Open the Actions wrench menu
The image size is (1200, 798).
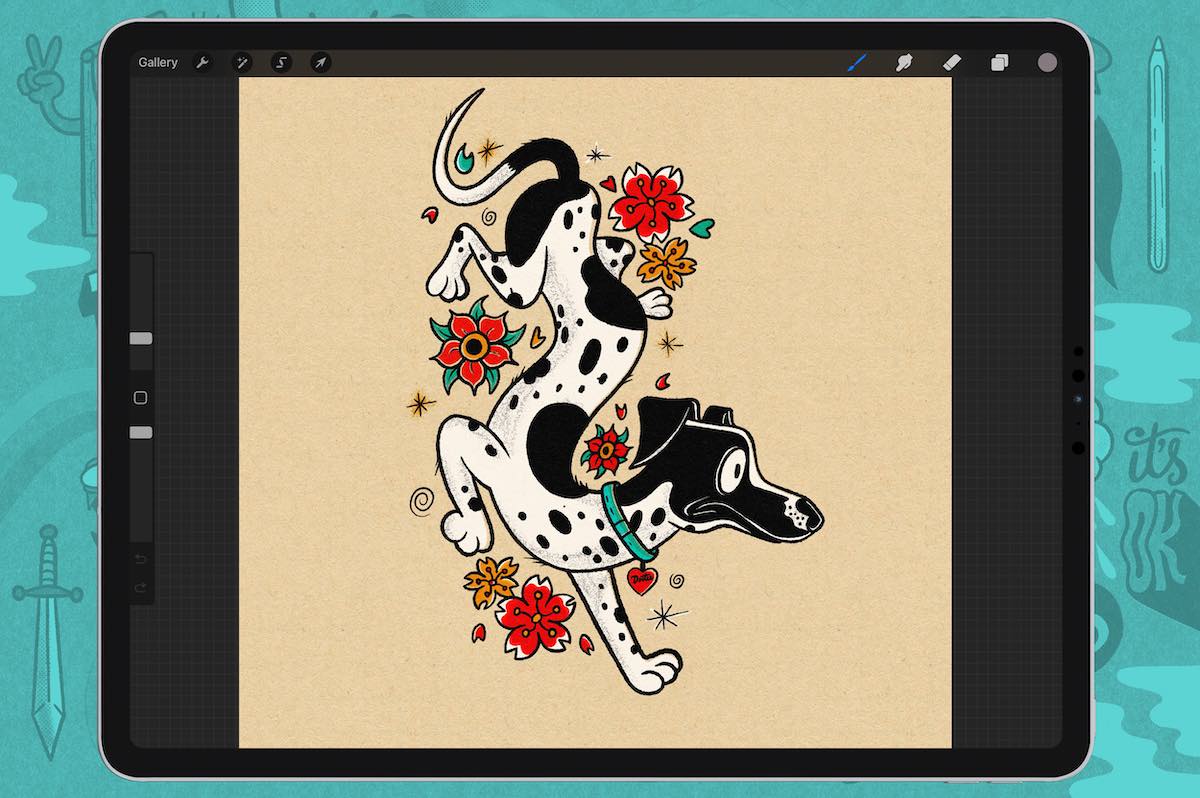point(203,62)
